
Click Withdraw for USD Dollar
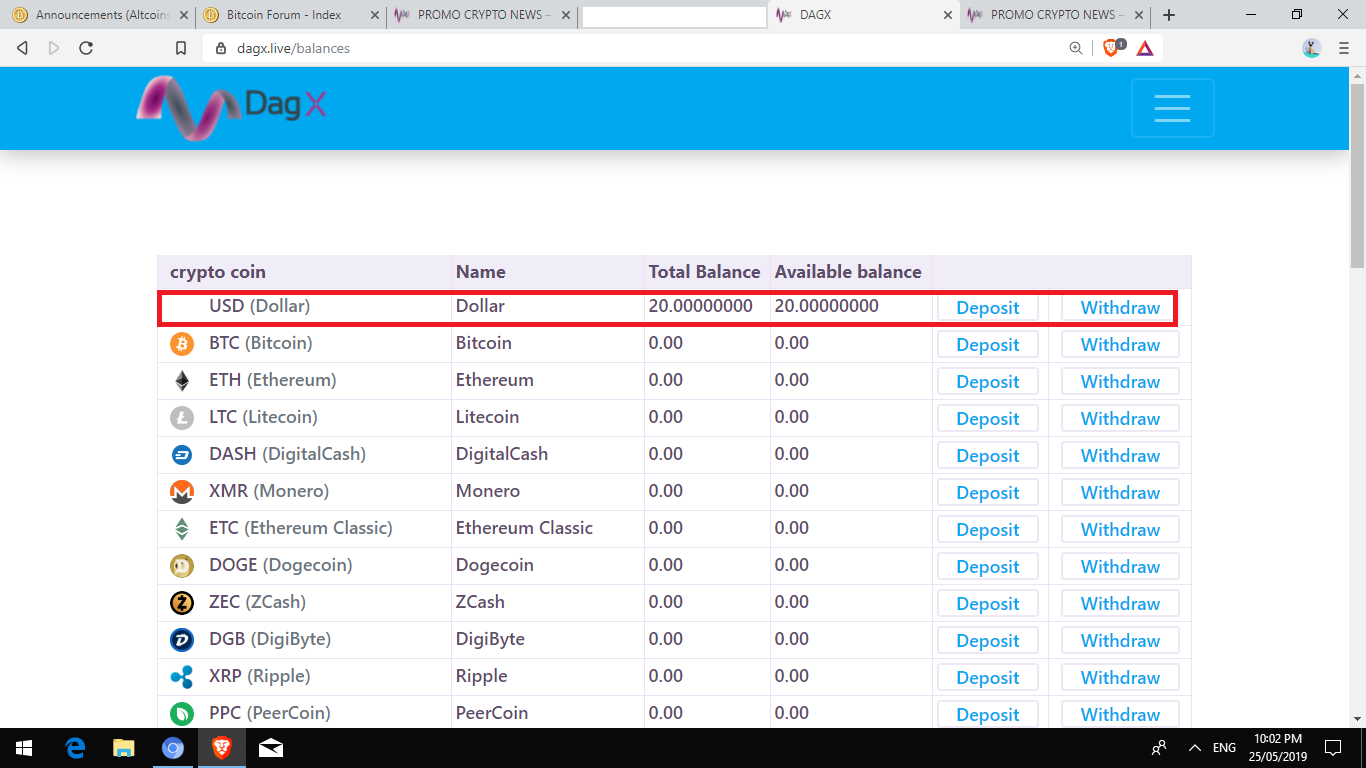1120,308
